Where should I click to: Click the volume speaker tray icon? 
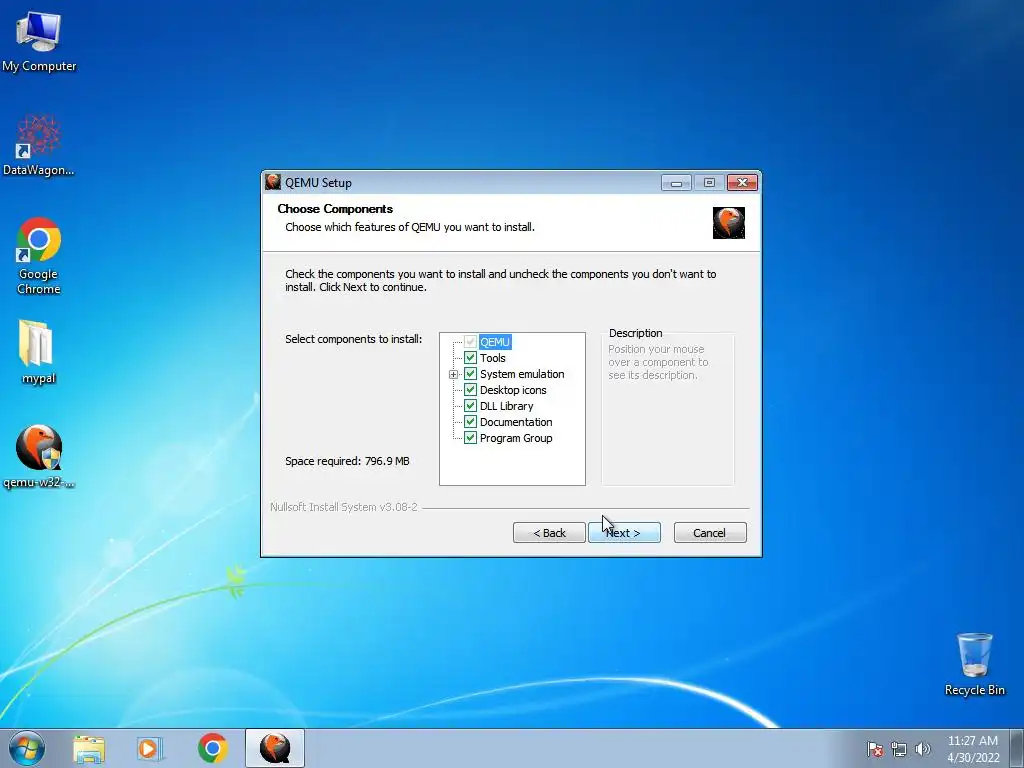[923, 749]
